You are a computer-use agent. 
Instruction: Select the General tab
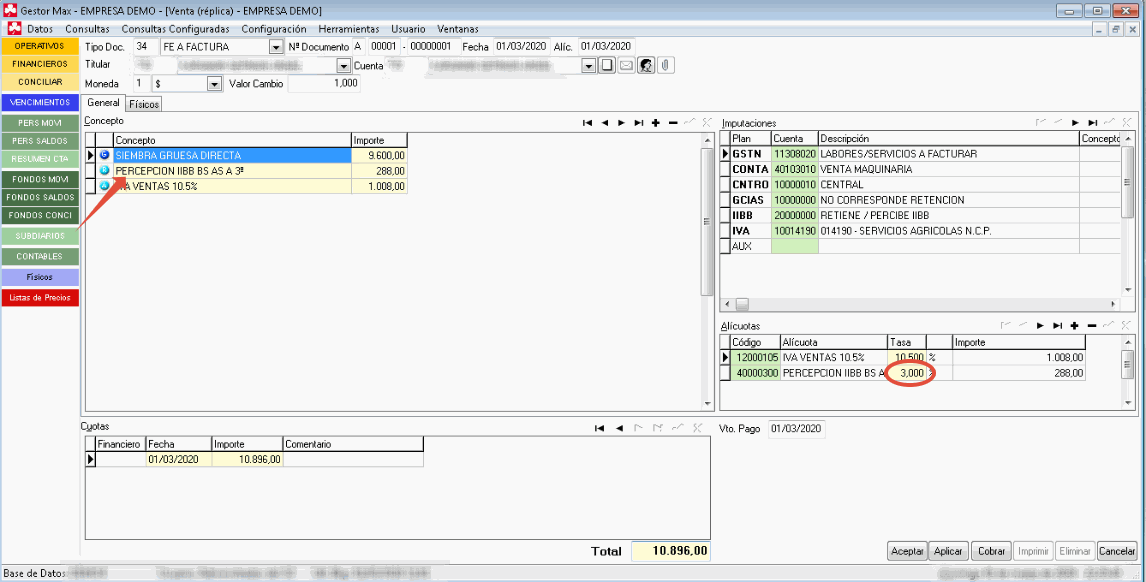[x=103, y=103]
